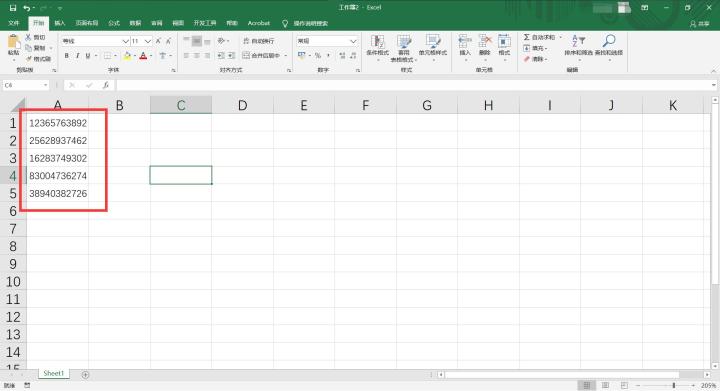The image size is (720, 391).
Task: Align cell text to bottom
Action: 207,41
